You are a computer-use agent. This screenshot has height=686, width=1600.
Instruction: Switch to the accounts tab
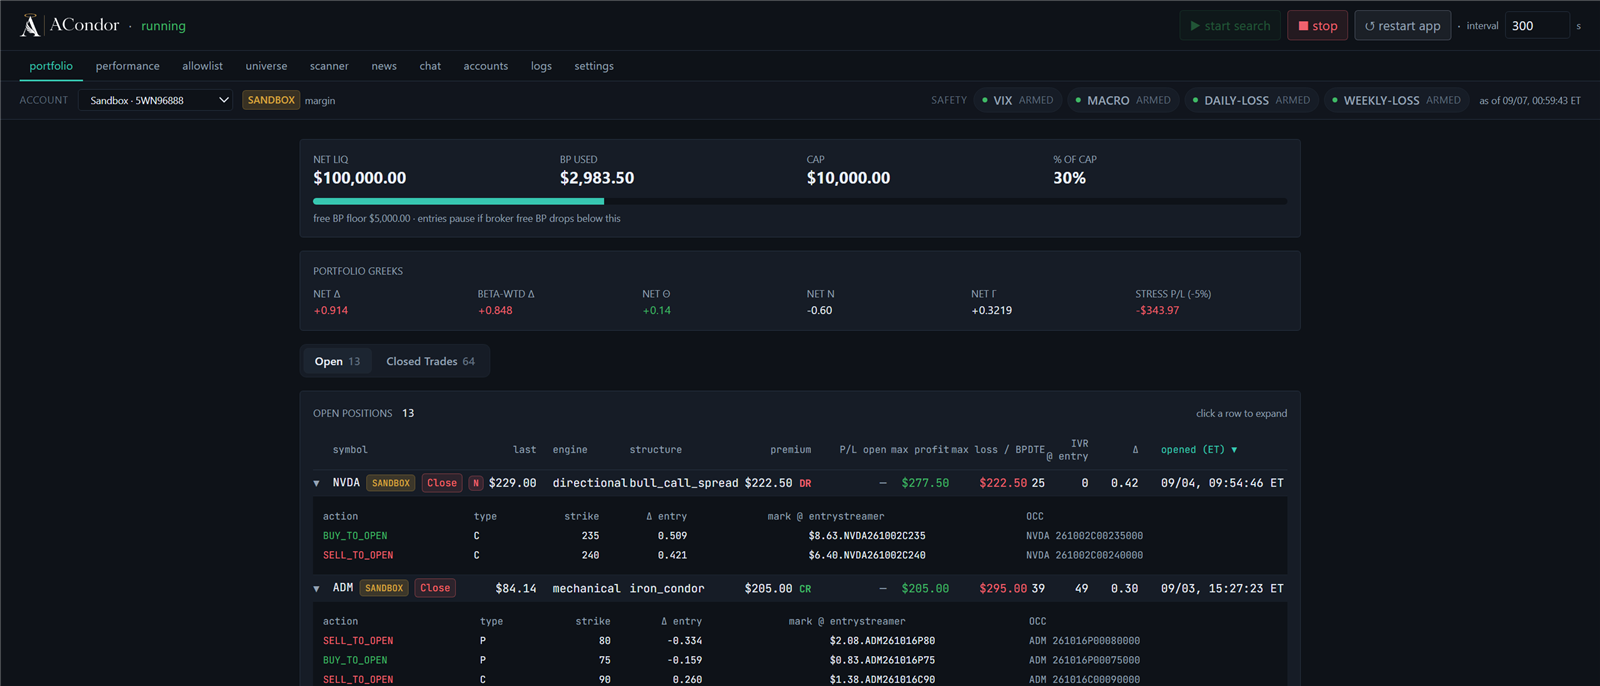pos(486,66)
